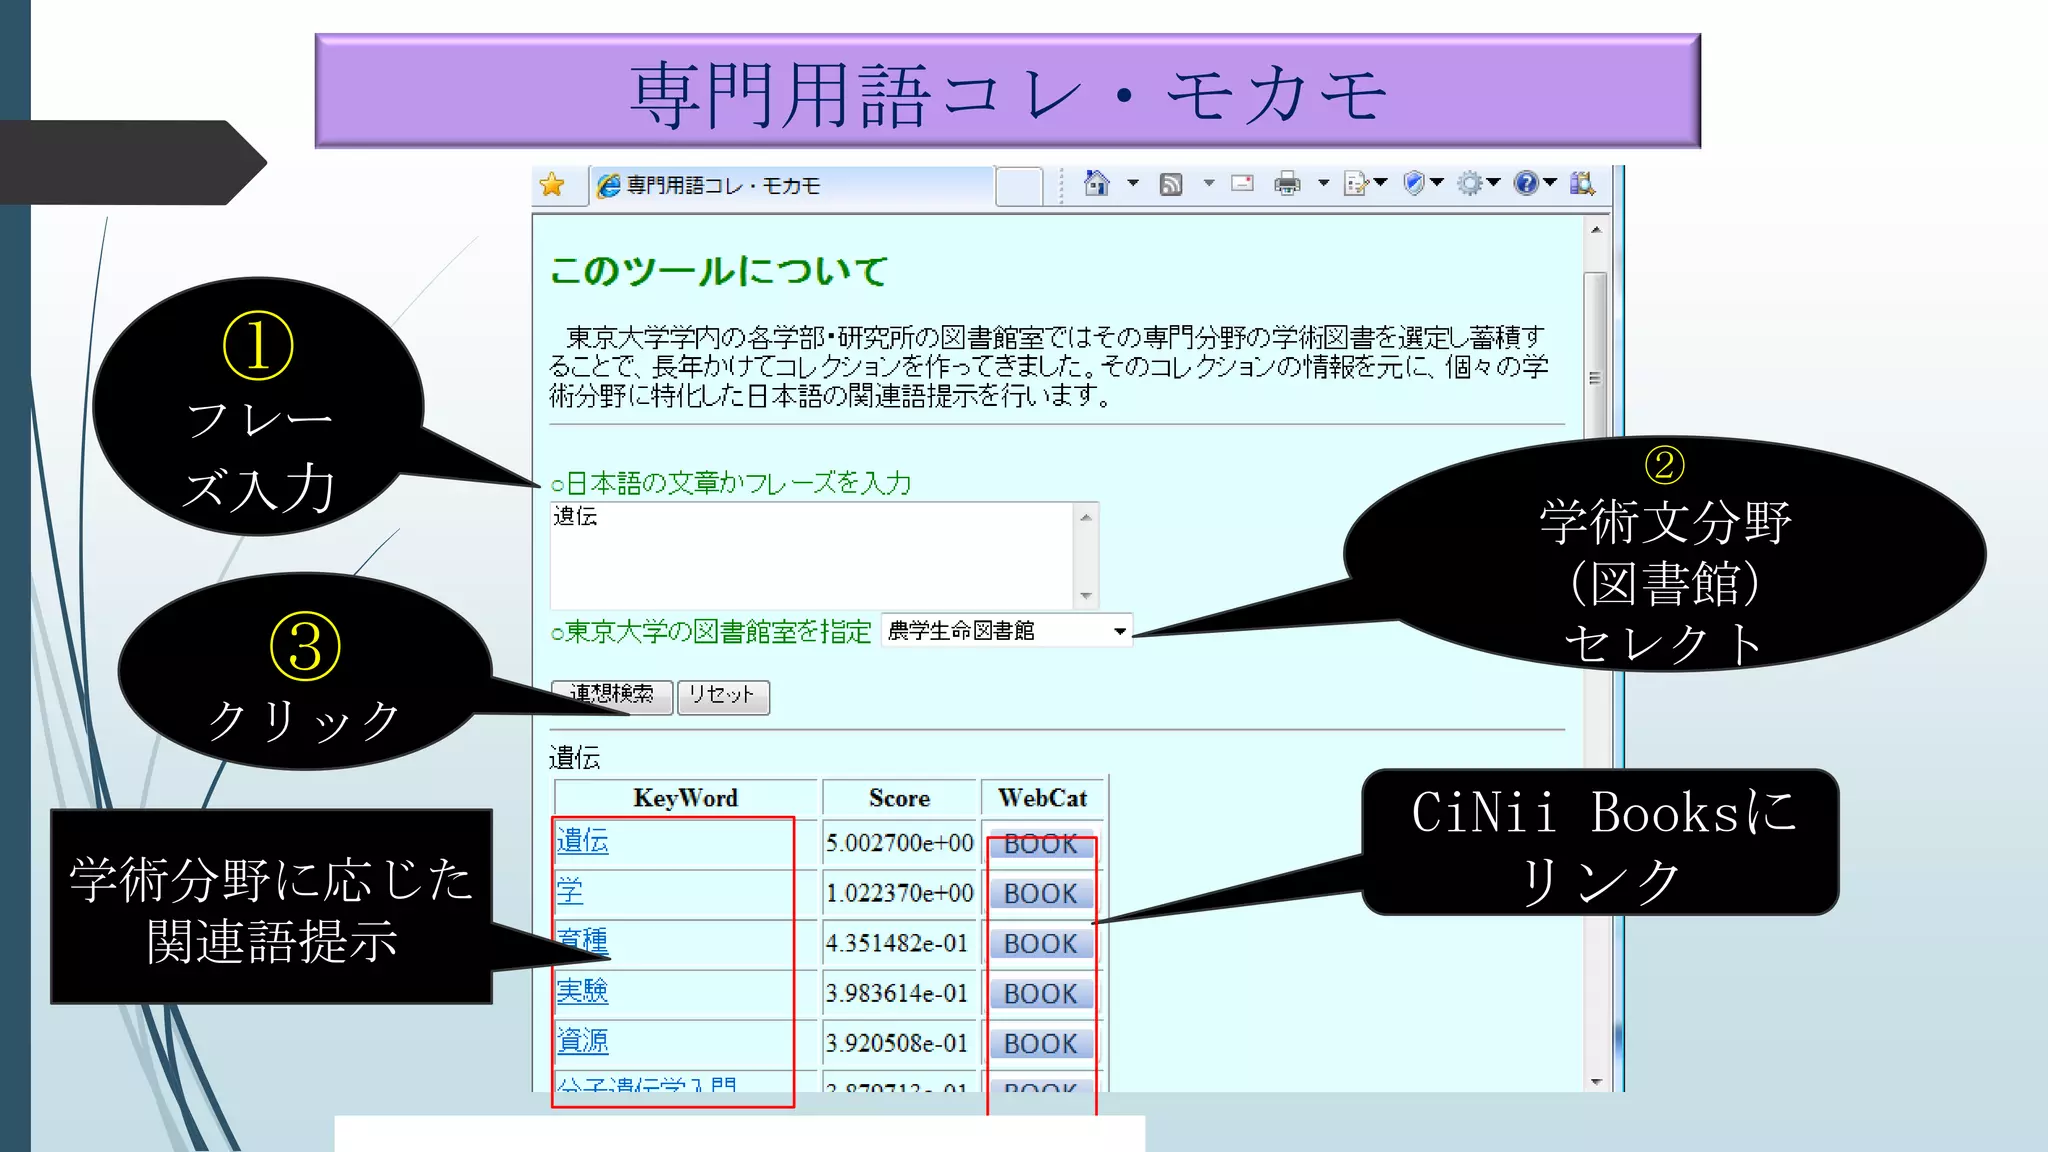
Task: Click the リセット reset button
Action: [x=723, y=696]
